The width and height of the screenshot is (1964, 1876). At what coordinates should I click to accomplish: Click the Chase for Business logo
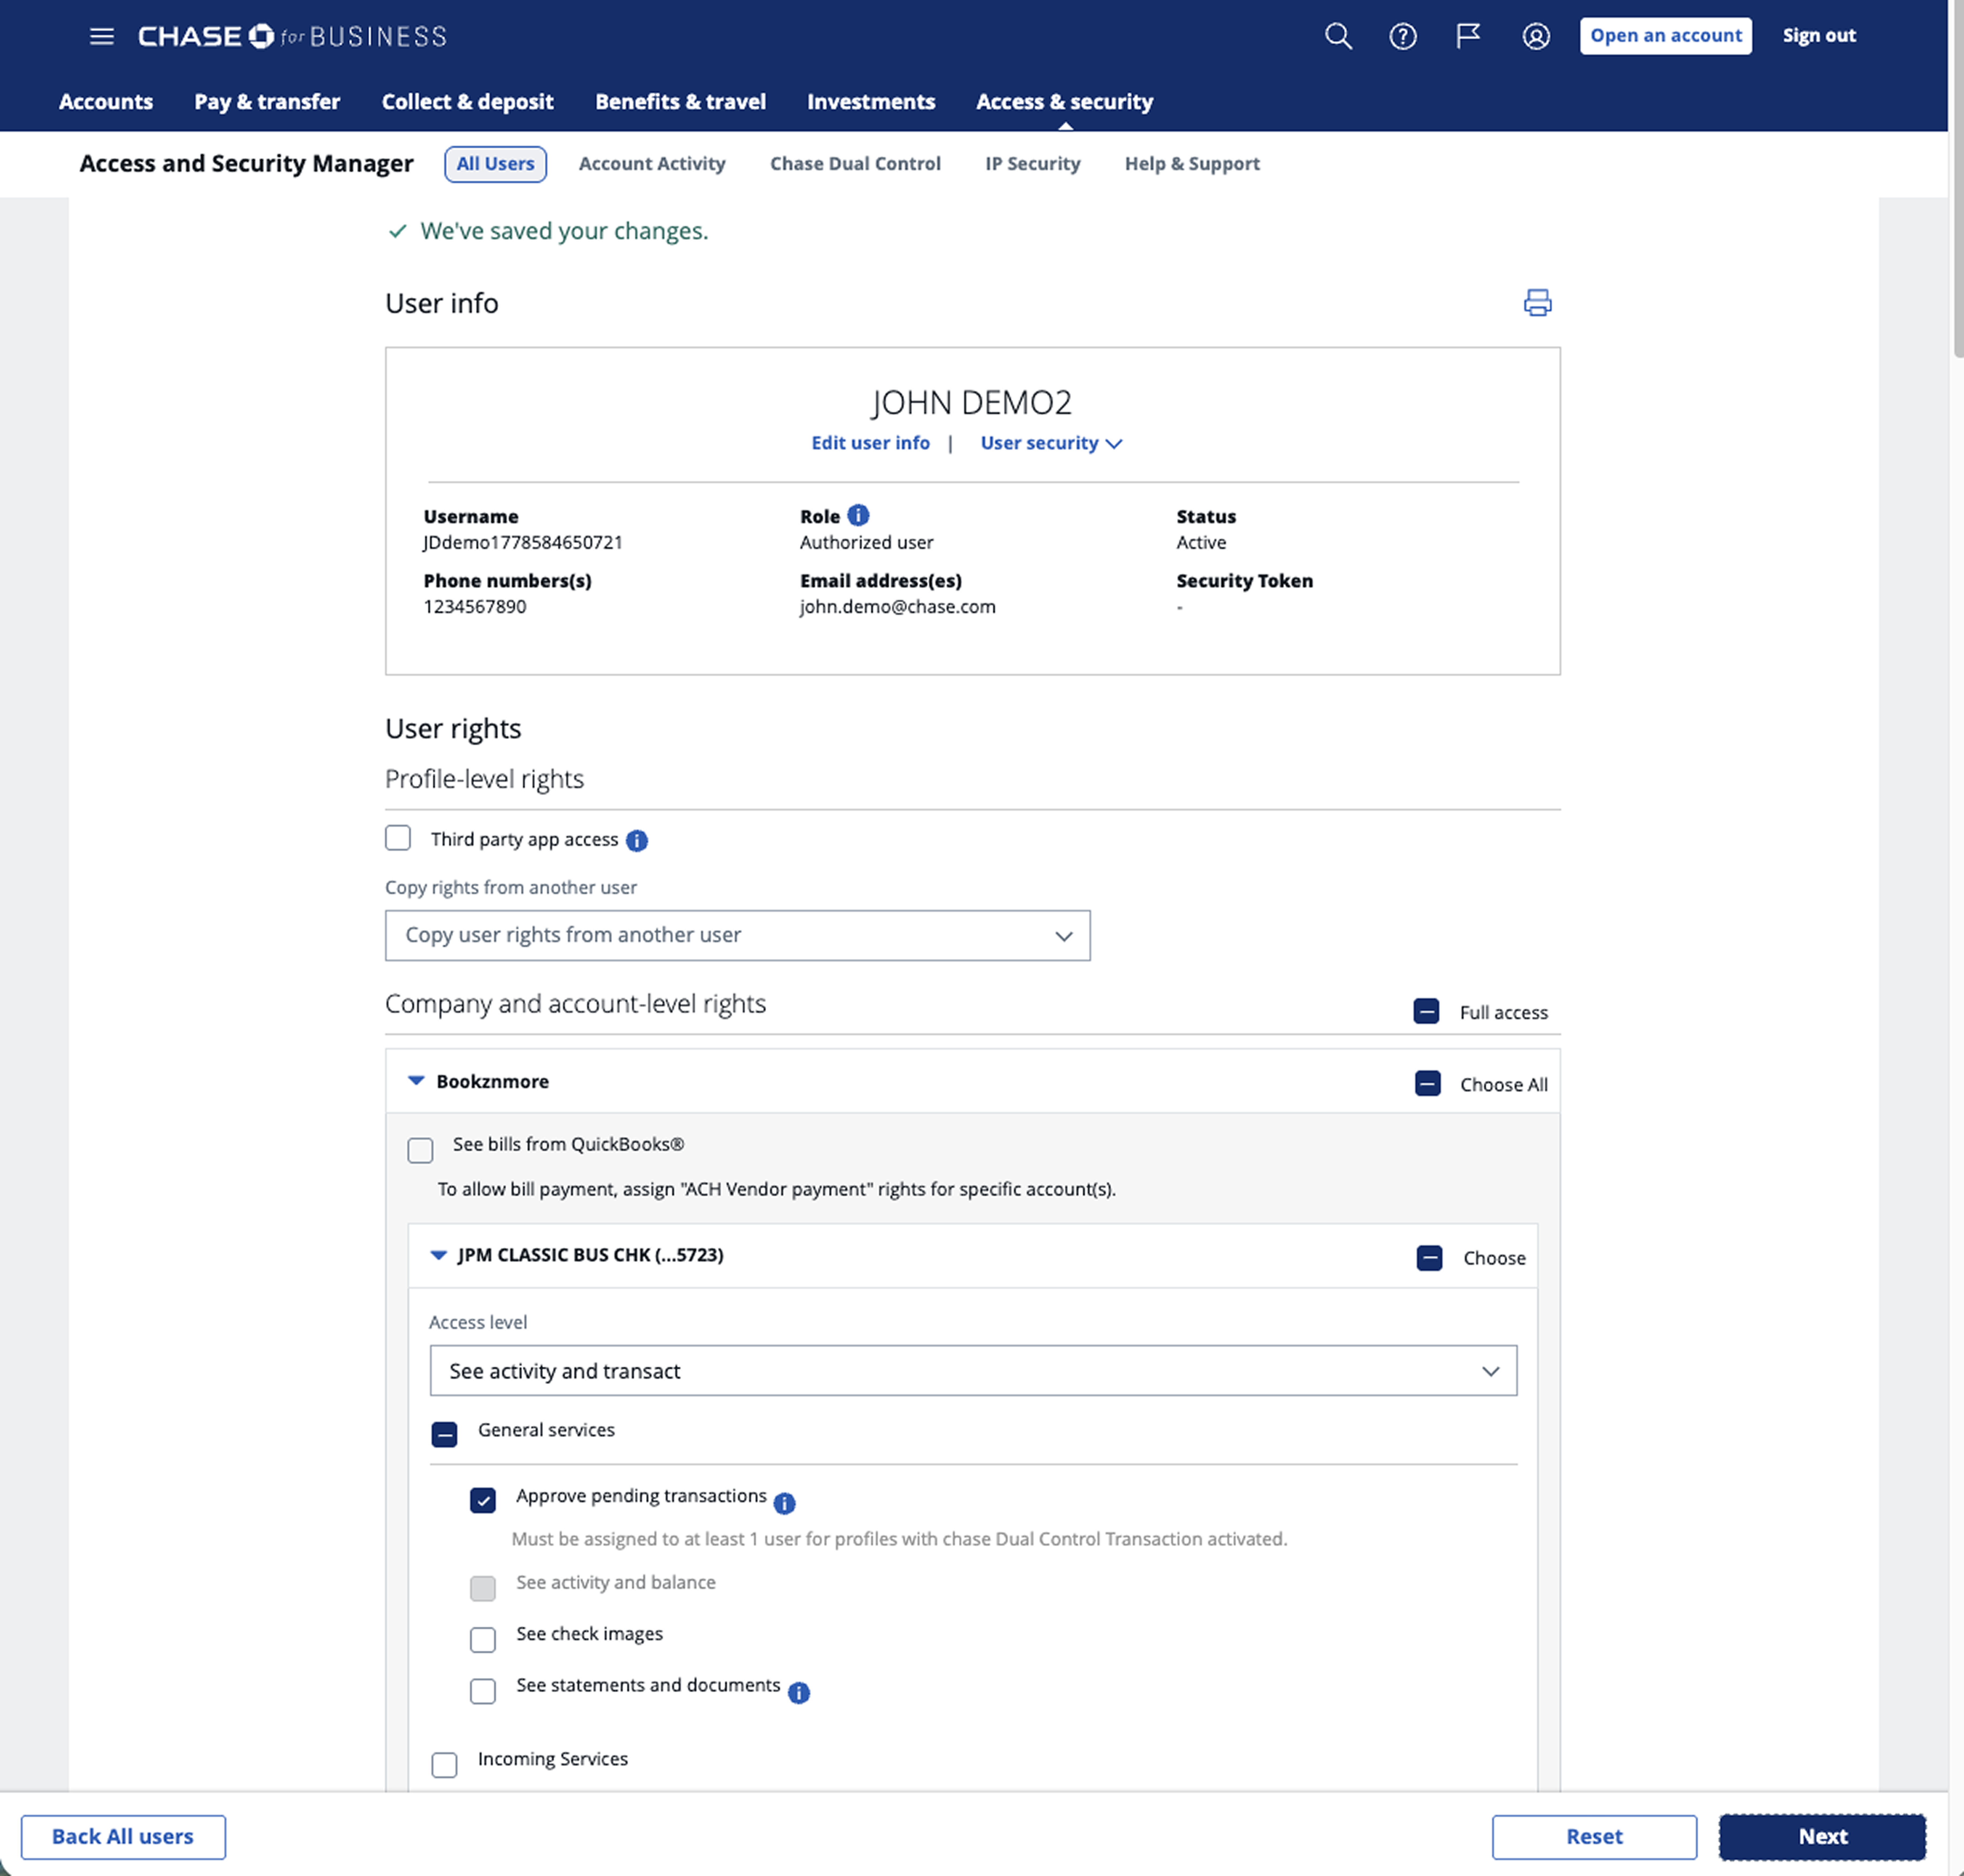tap(292, 37)
